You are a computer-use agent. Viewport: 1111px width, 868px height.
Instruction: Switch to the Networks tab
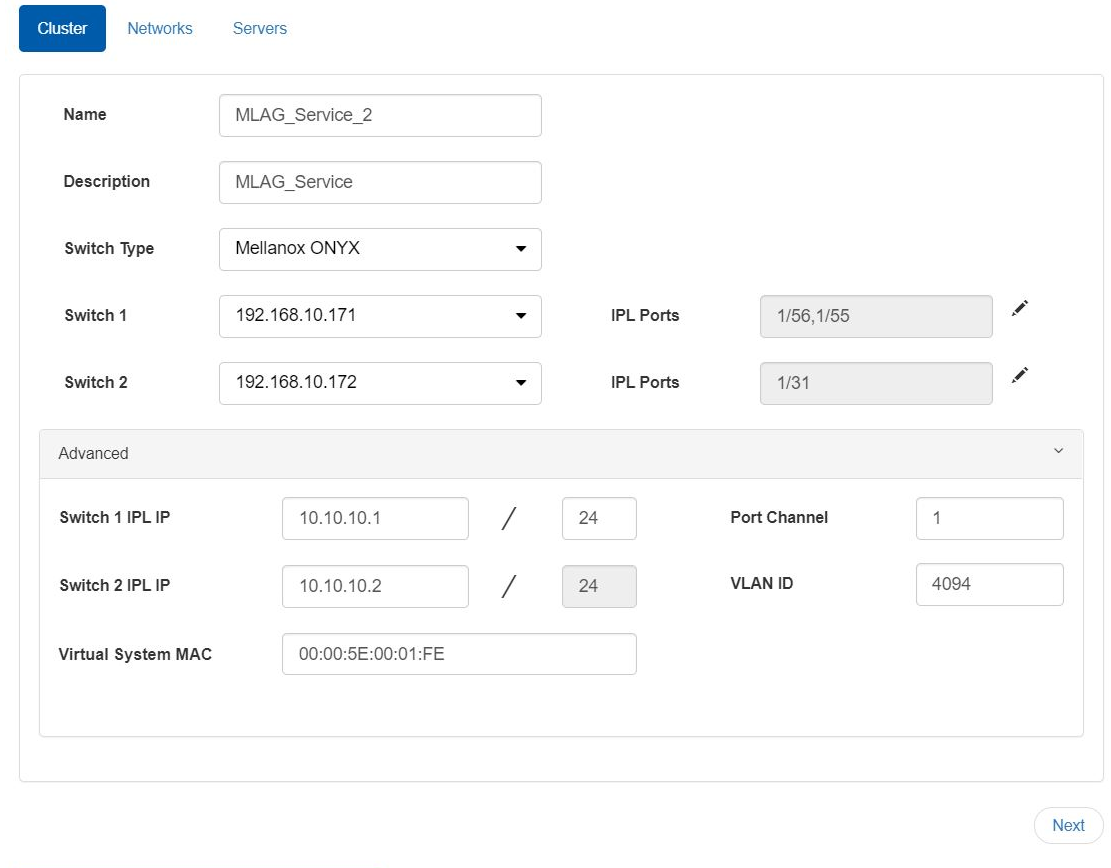[x=160, y=28]
